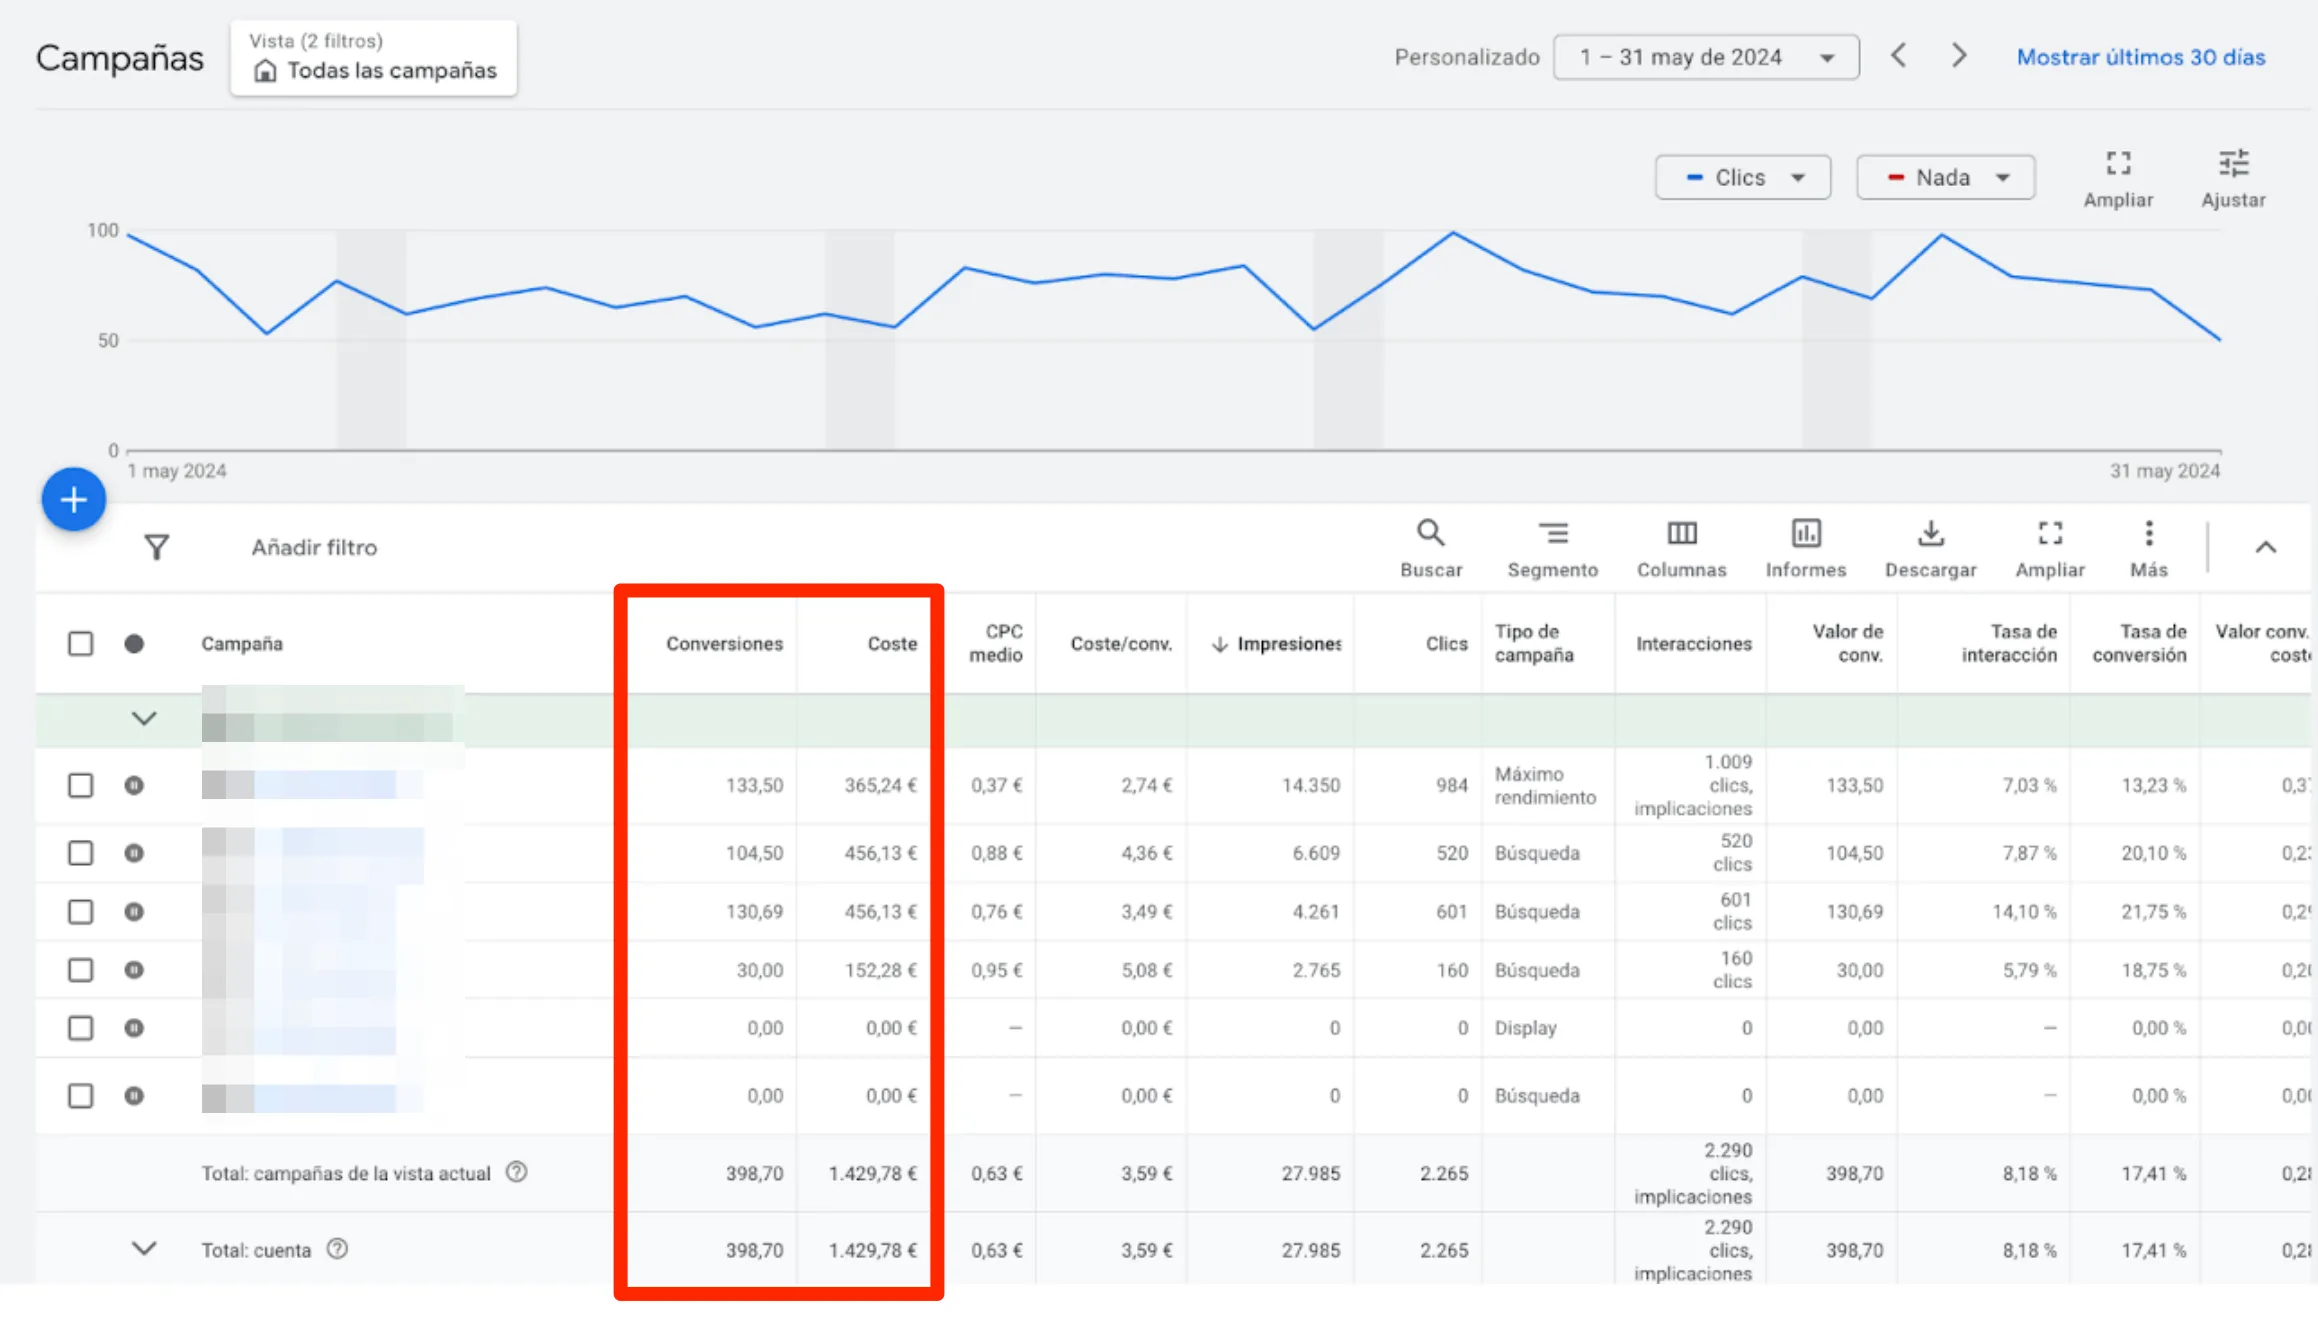Check the Máximo rendimiento campaign row checkbox
Image resolution: width=2318 pixels, height=1342 pixels.
pos(81,785)
